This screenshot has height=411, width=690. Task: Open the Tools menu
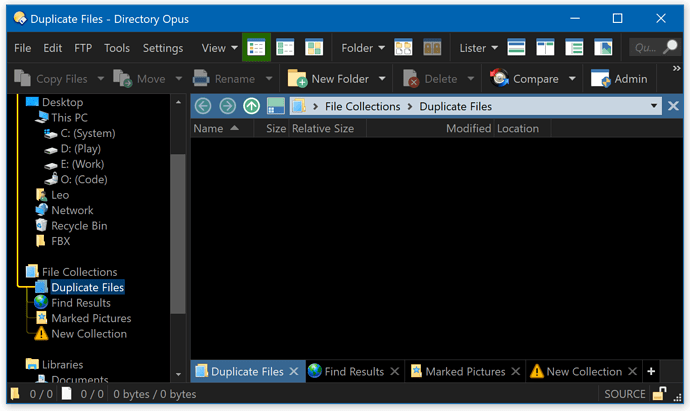pyautogui.click(x=117, y=48)
